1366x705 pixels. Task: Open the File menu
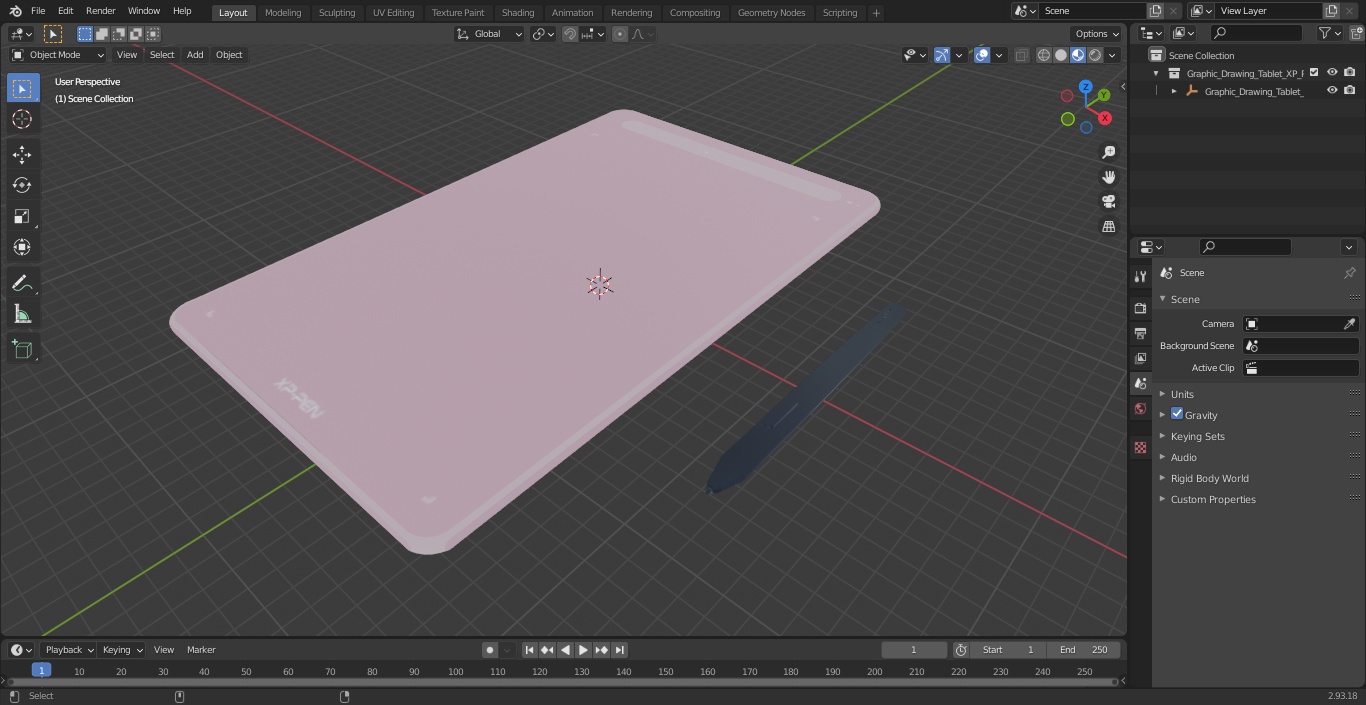[38, 11]
